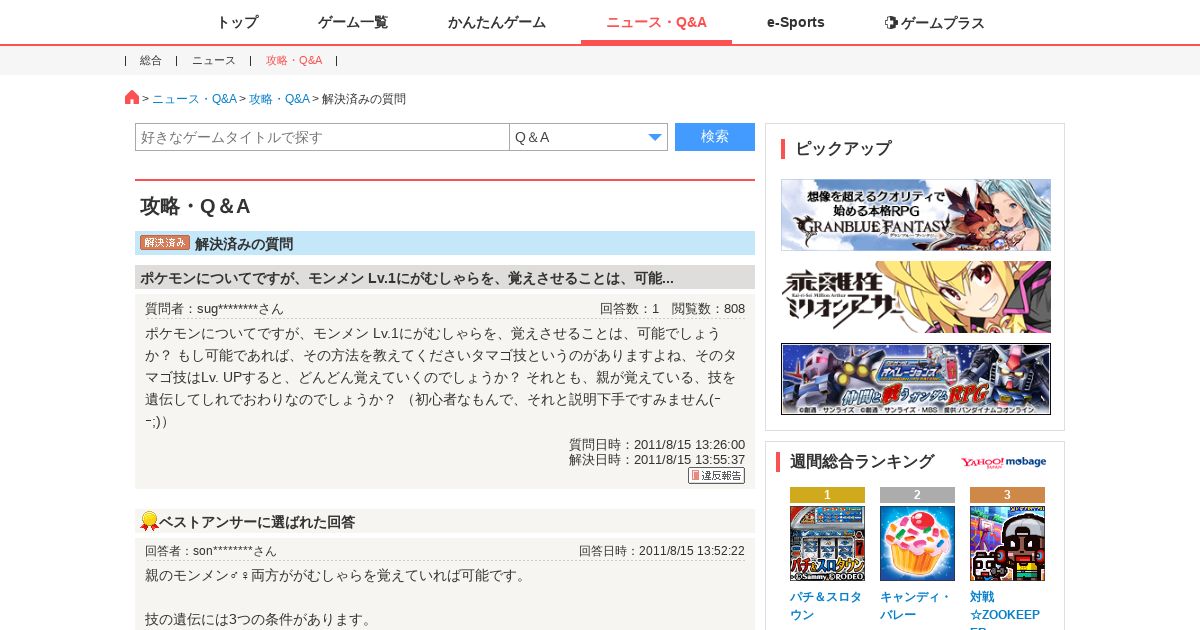This screenshot has height=630, width=1200.
Task: Click the 質問日時 timestamp
Action: [657, 444]
